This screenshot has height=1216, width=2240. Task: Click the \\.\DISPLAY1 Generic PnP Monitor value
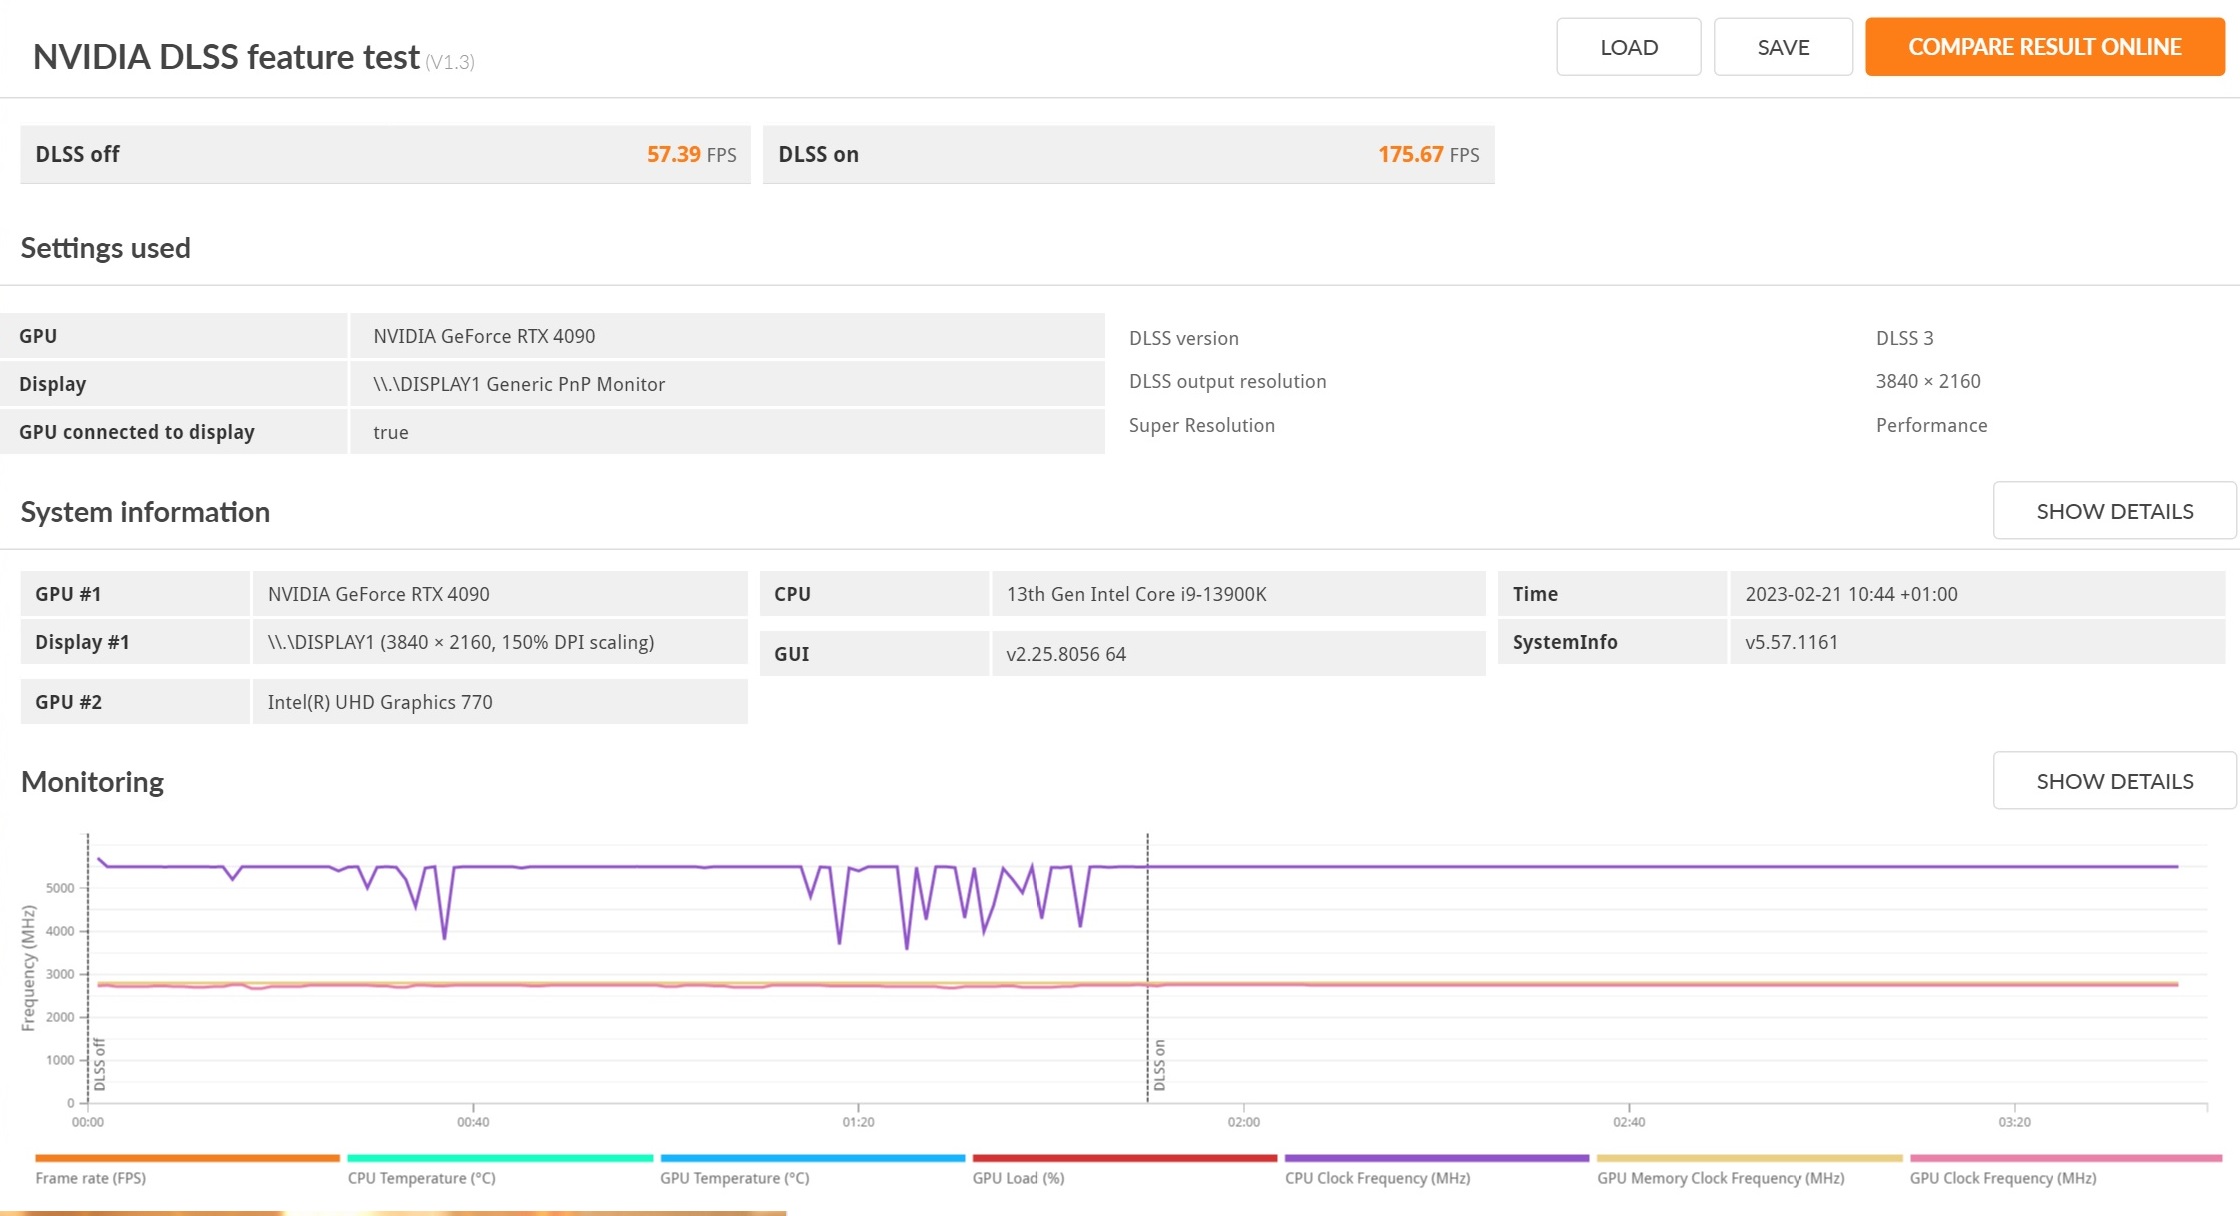[x=519, y=384]
